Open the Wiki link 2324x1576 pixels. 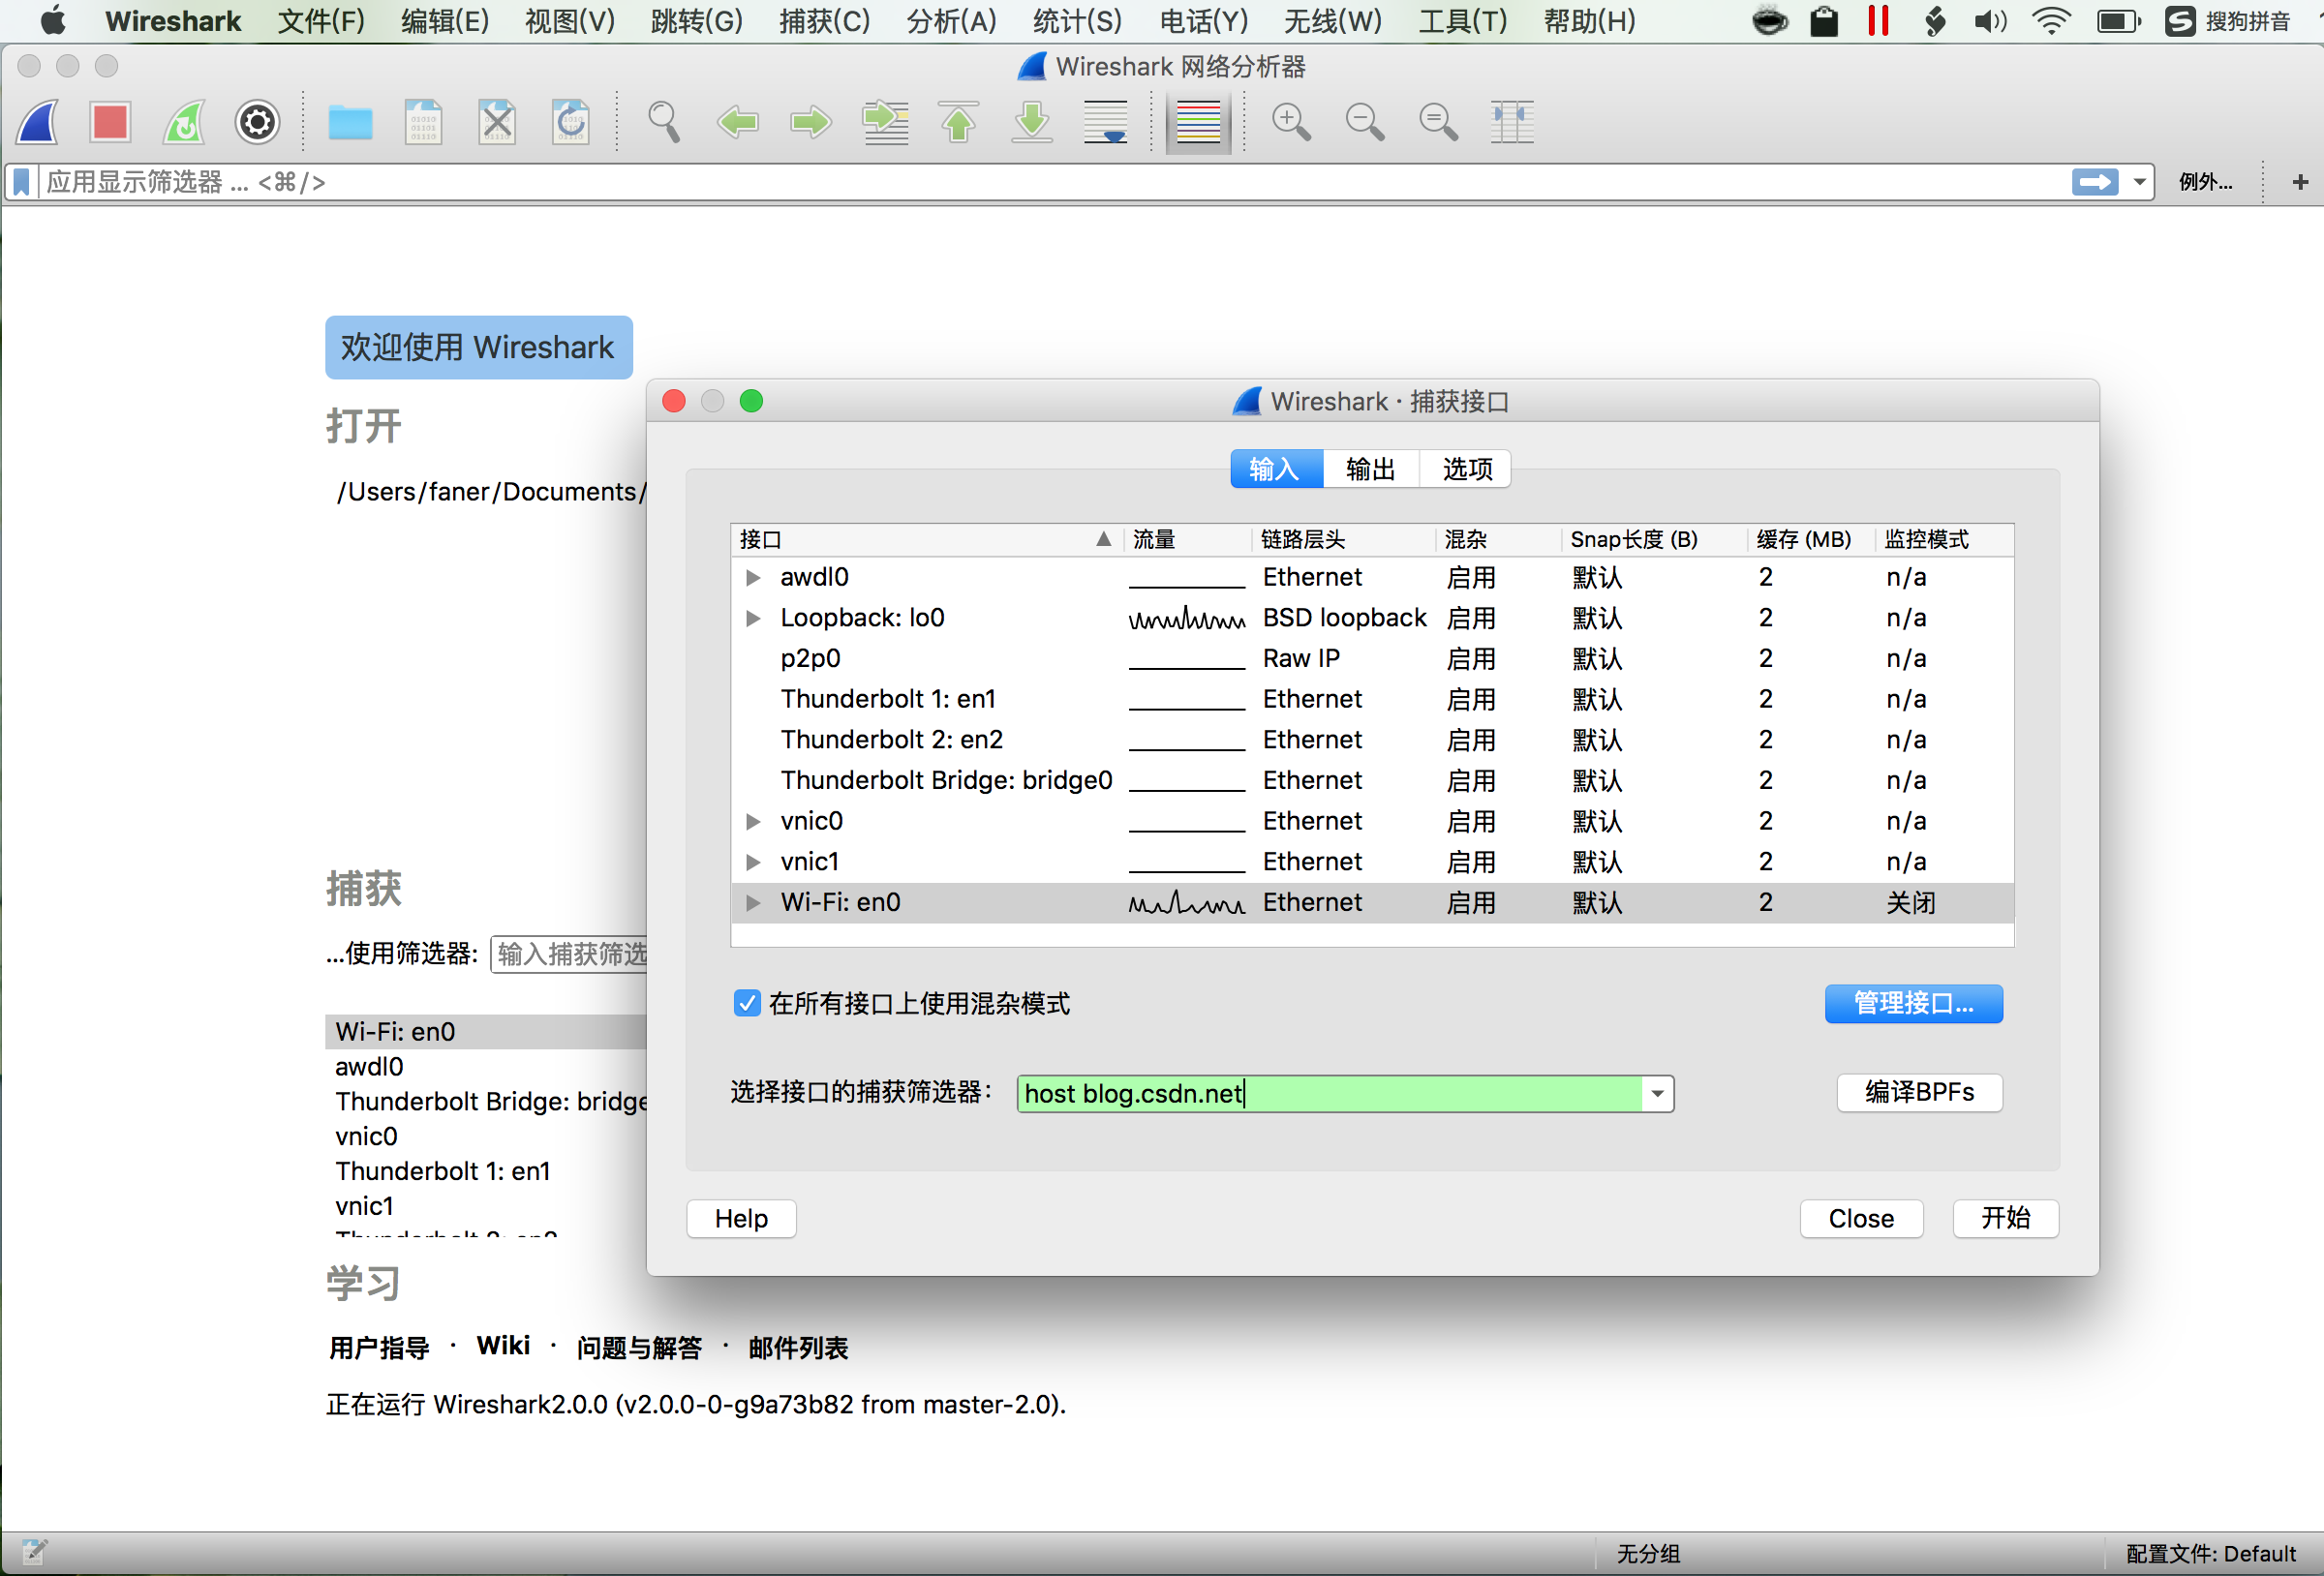[x=503, y=1346]
